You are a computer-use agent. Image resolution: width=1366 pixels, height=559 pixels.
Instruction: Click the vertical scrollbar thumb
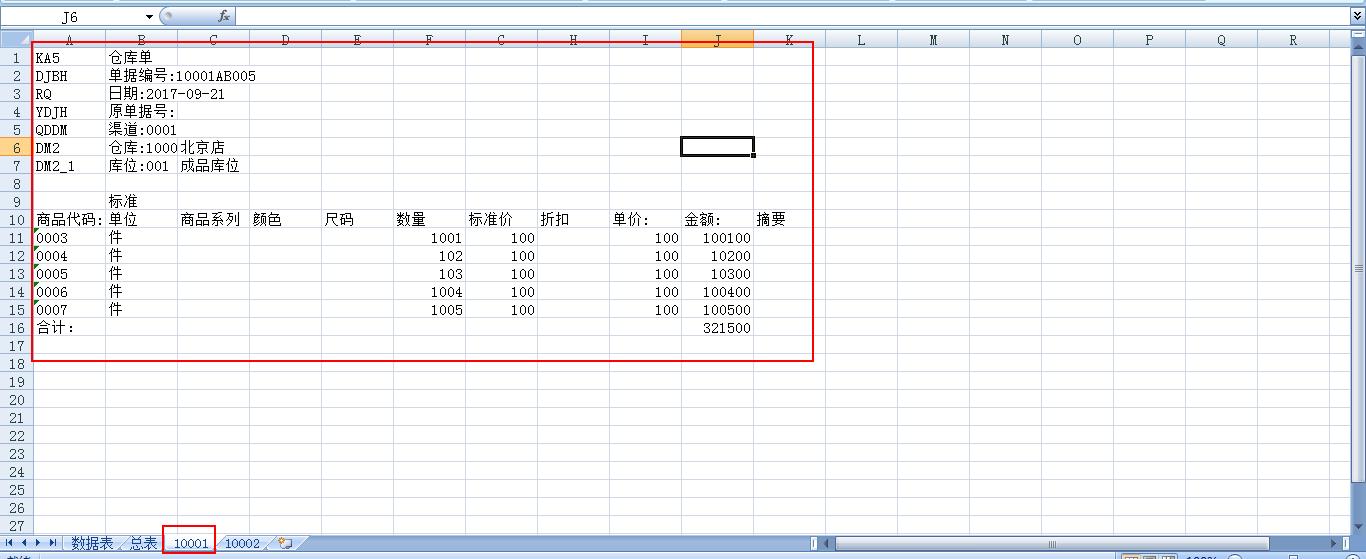click(x=1358, y=268)
